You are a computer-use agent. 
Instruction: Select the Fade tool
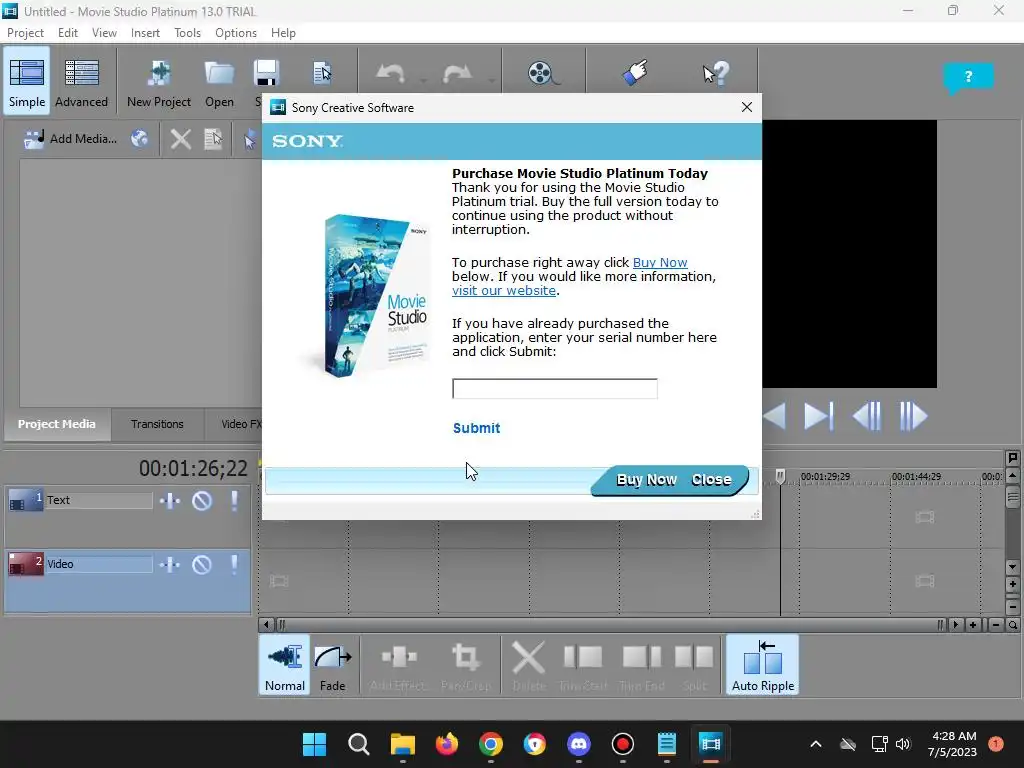(332, 665)
